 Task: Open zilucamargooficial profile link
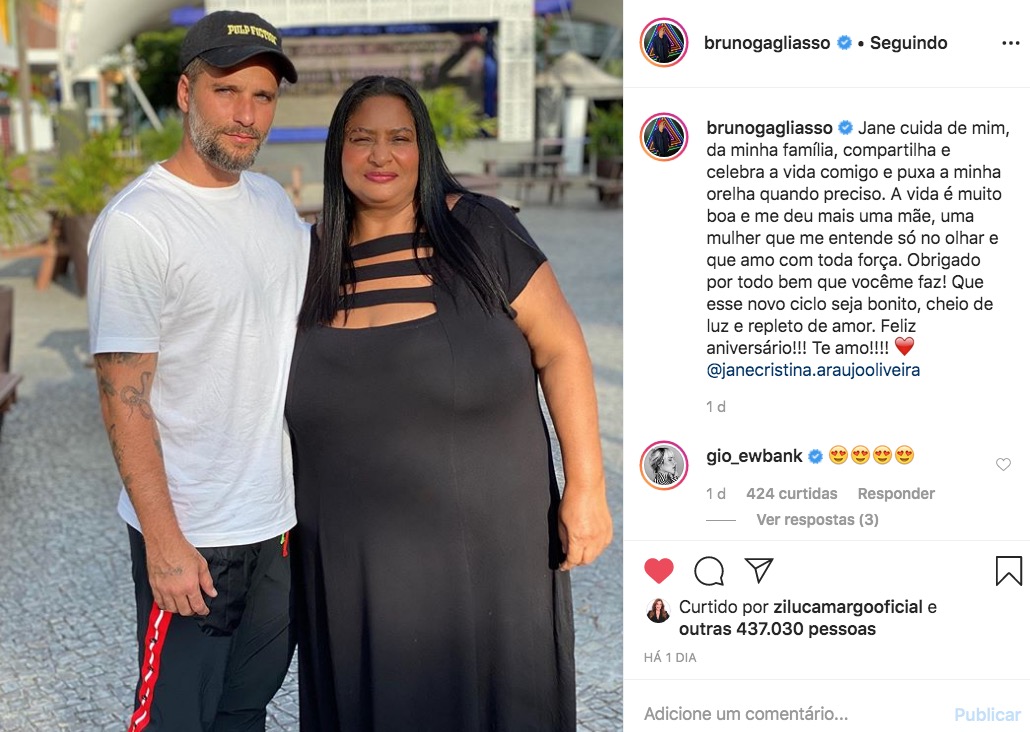point(848,607)
